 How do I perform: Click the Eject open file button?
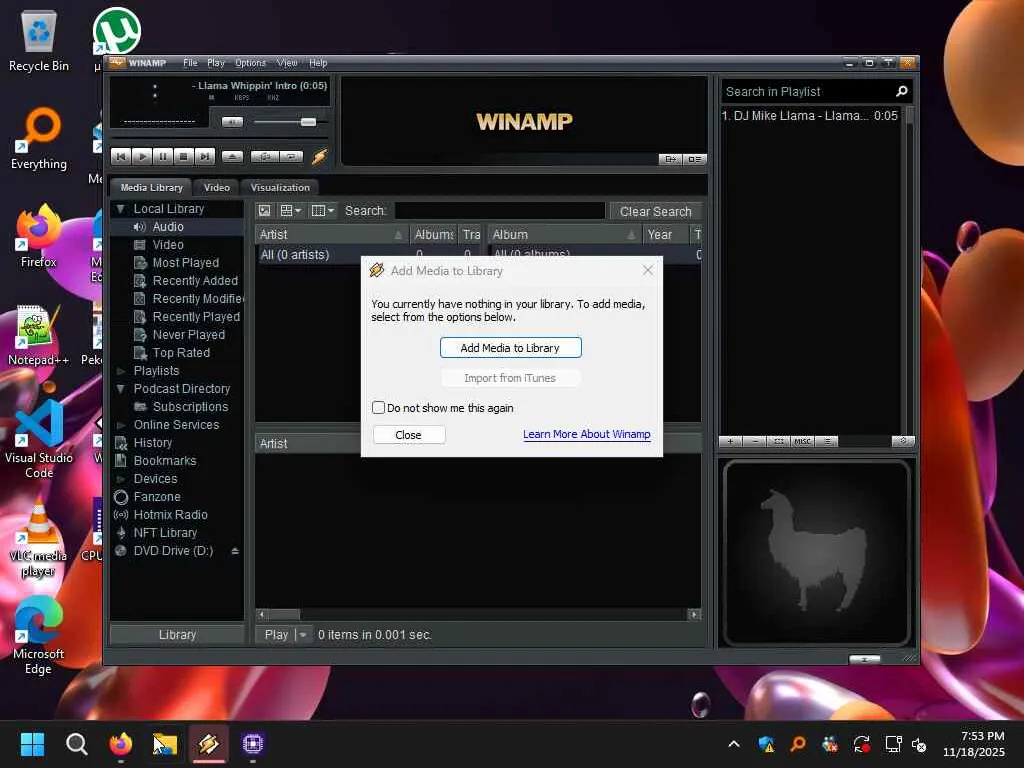pos(232,157)
